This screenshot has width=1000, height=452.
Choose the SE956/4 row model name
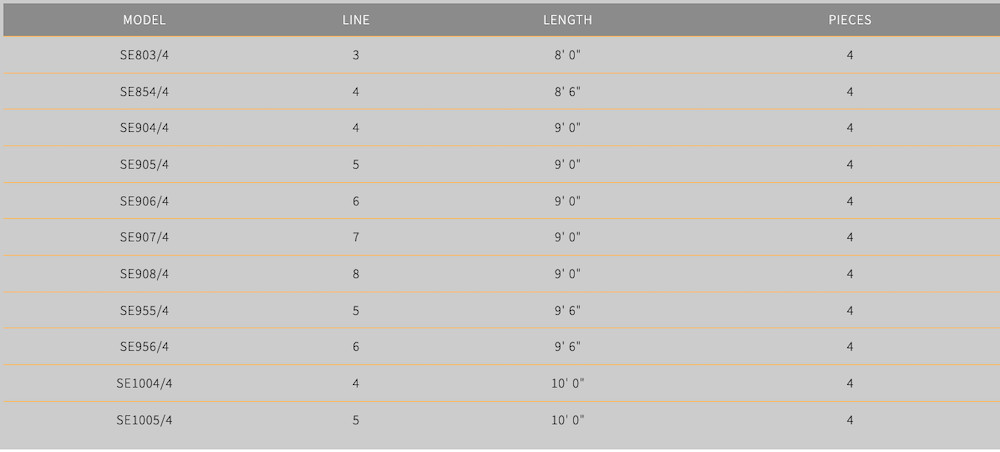tap(144, 347)
